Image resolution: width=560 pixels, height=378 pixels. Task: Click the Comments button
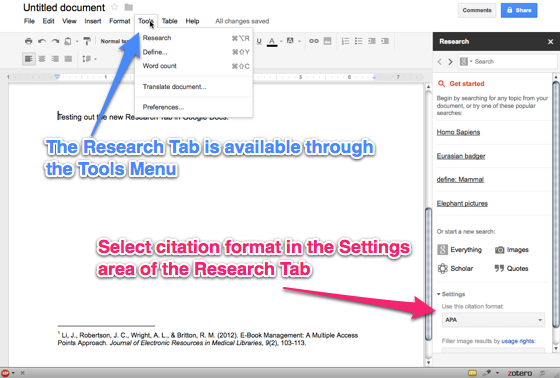click(x=477, y=10)
